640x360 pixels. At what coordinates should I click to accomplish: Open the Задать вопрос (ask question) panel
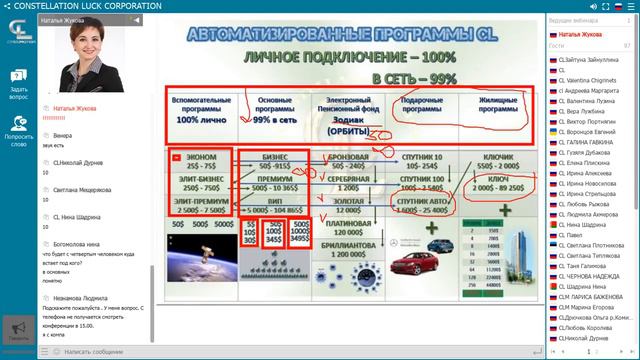tap(19, 84)
